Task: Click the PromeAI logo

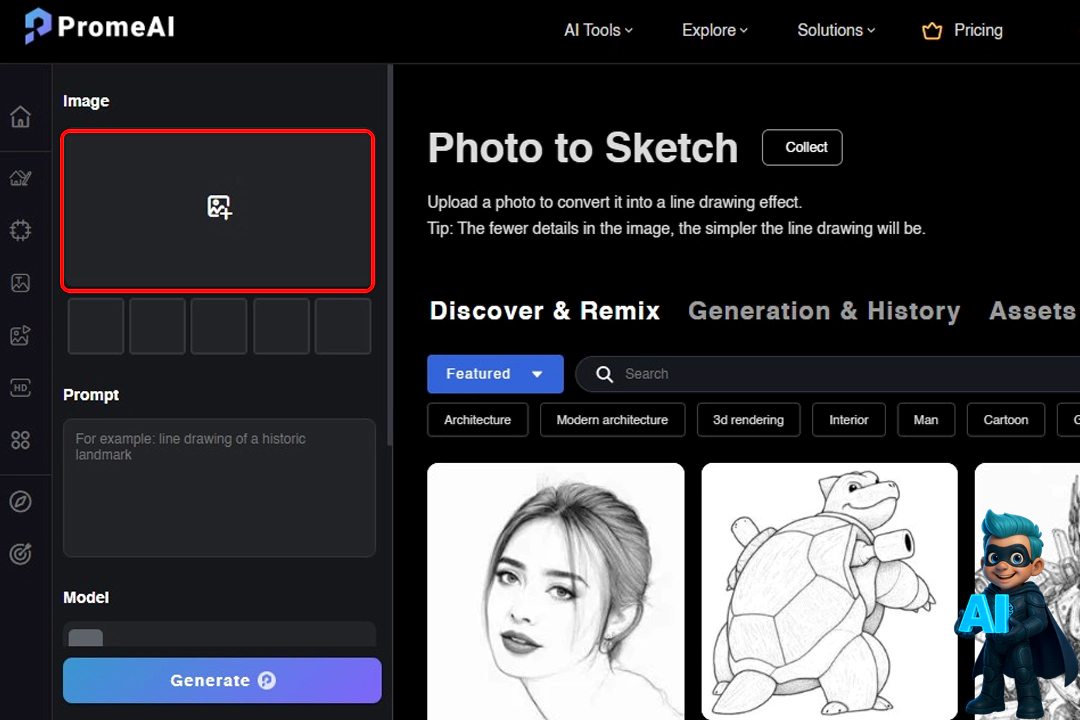Action: [x=100, y=27]
